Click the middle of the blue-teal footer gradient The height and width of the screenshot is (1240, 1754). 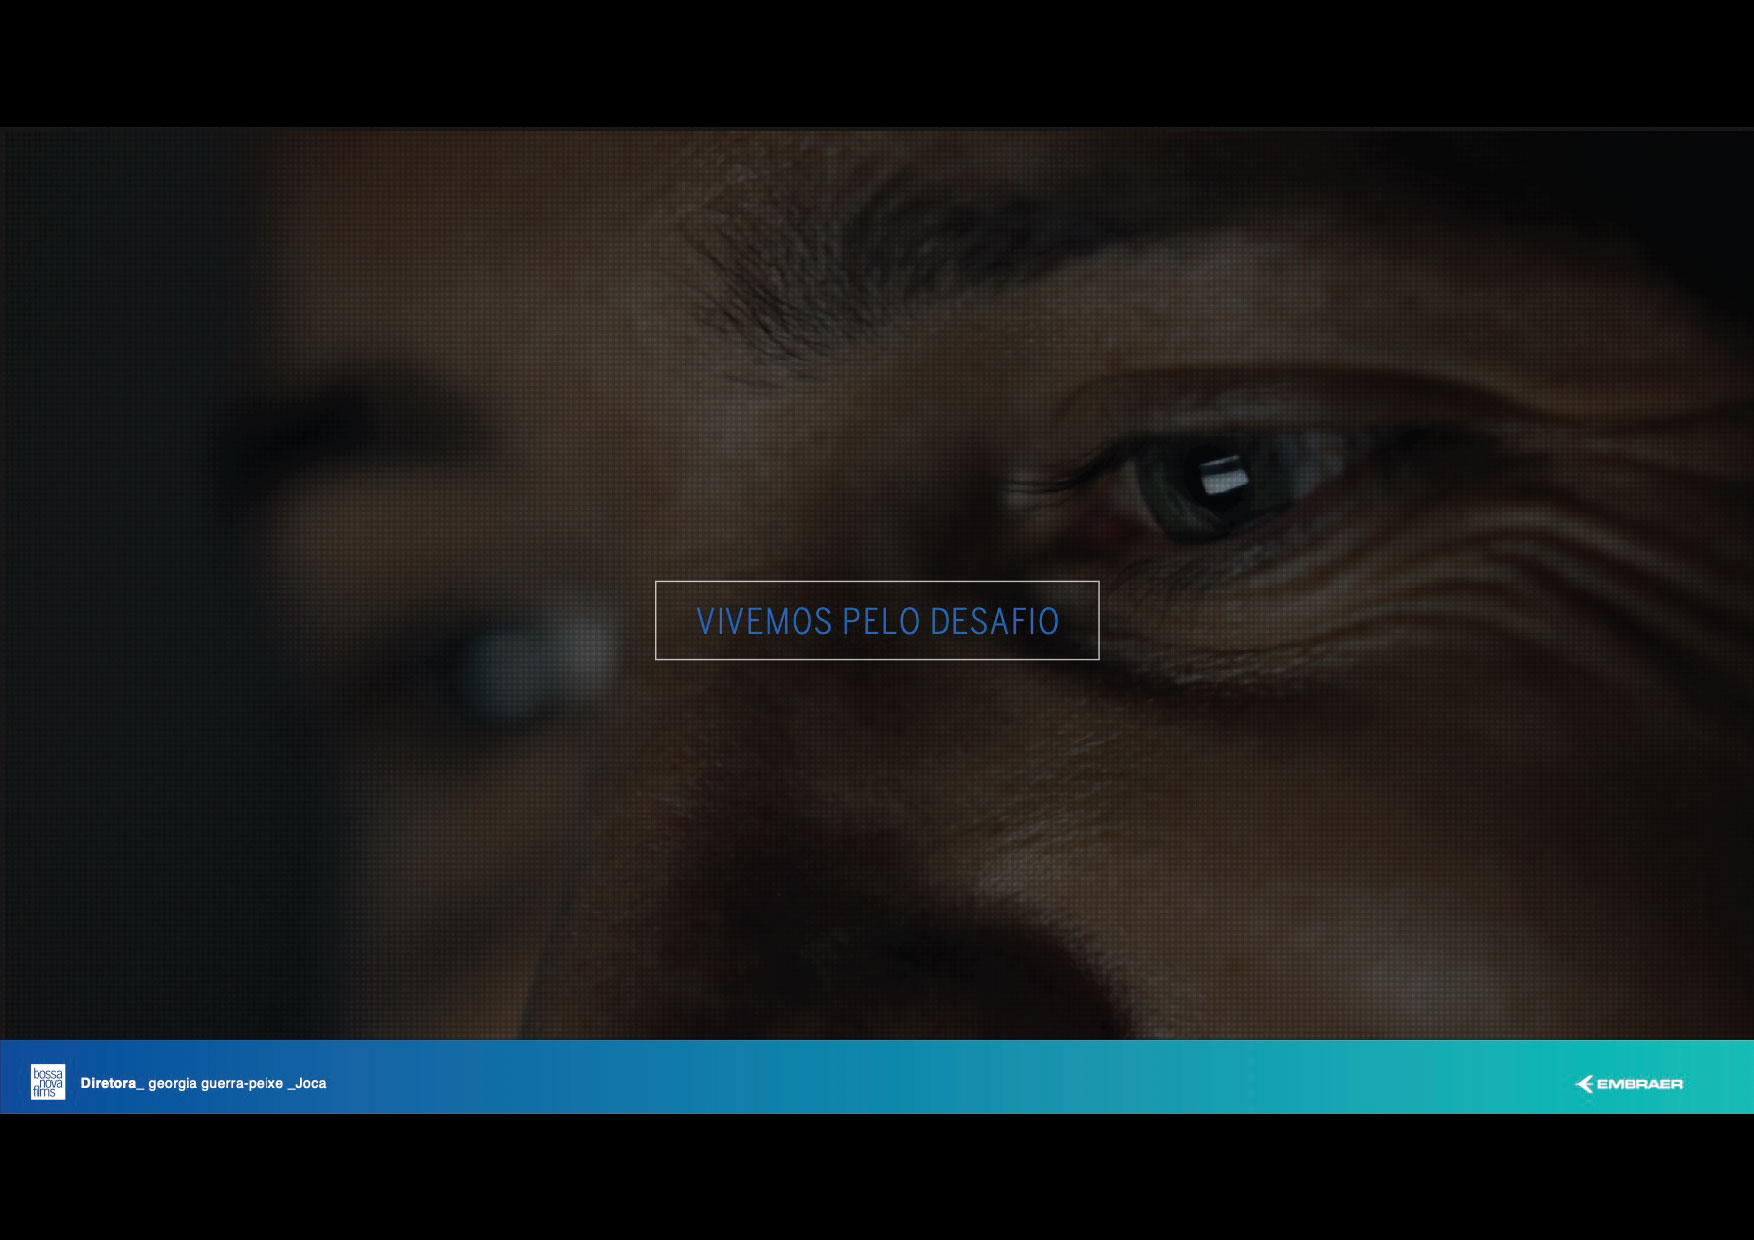(877, 1077)
